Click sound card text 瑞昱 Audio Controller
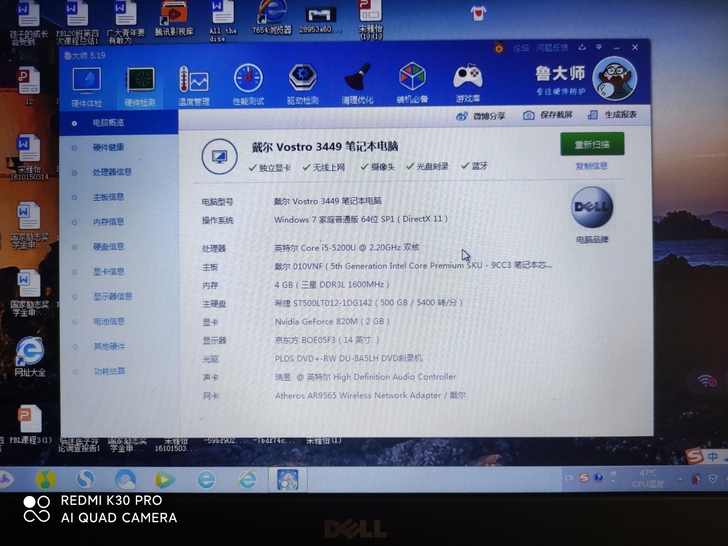728x546 pixels. [365, 377]
